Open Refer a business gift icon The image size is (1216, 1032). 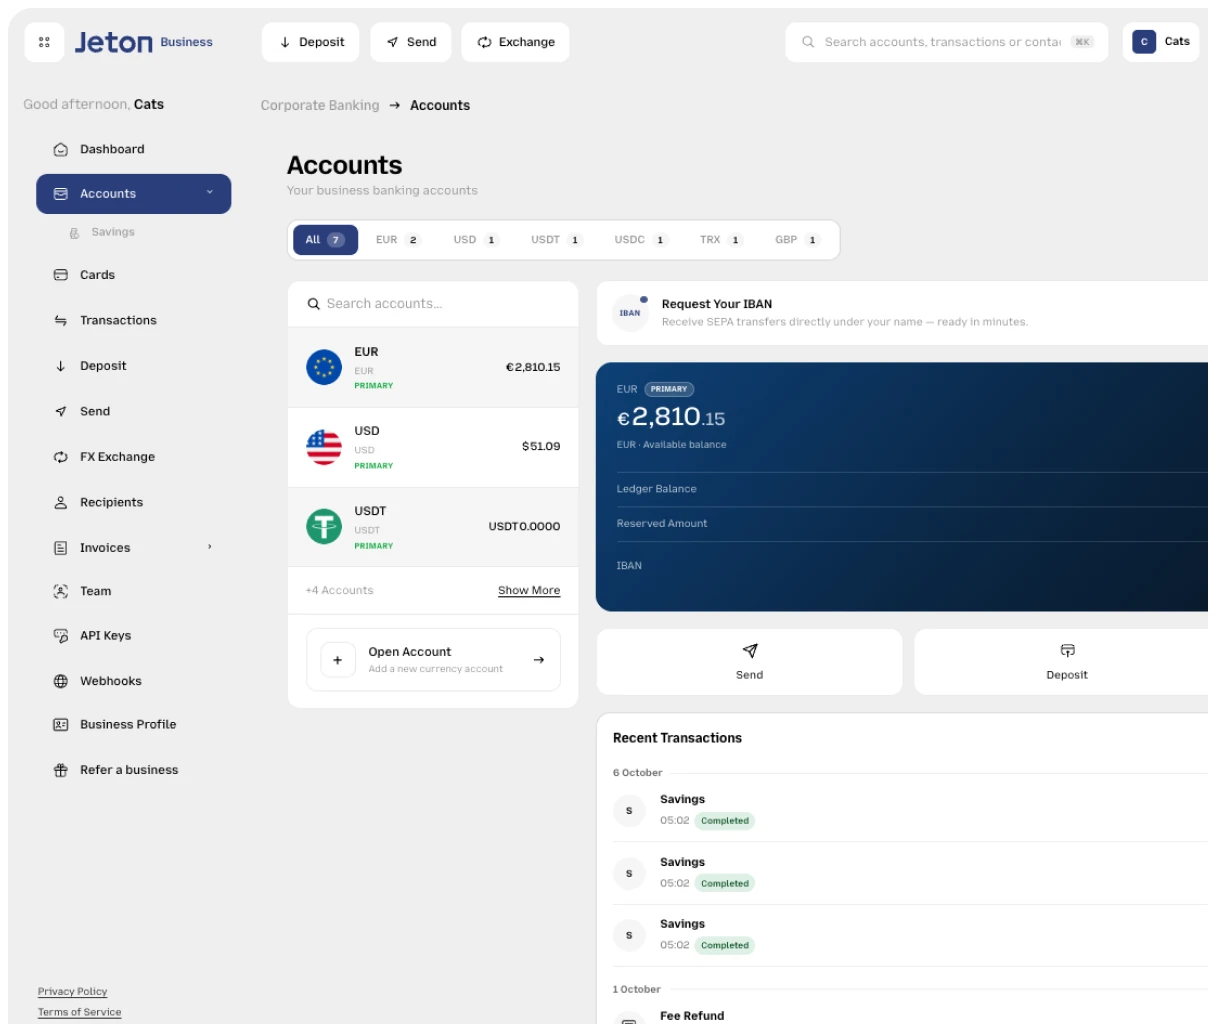[x=60, y=771]
